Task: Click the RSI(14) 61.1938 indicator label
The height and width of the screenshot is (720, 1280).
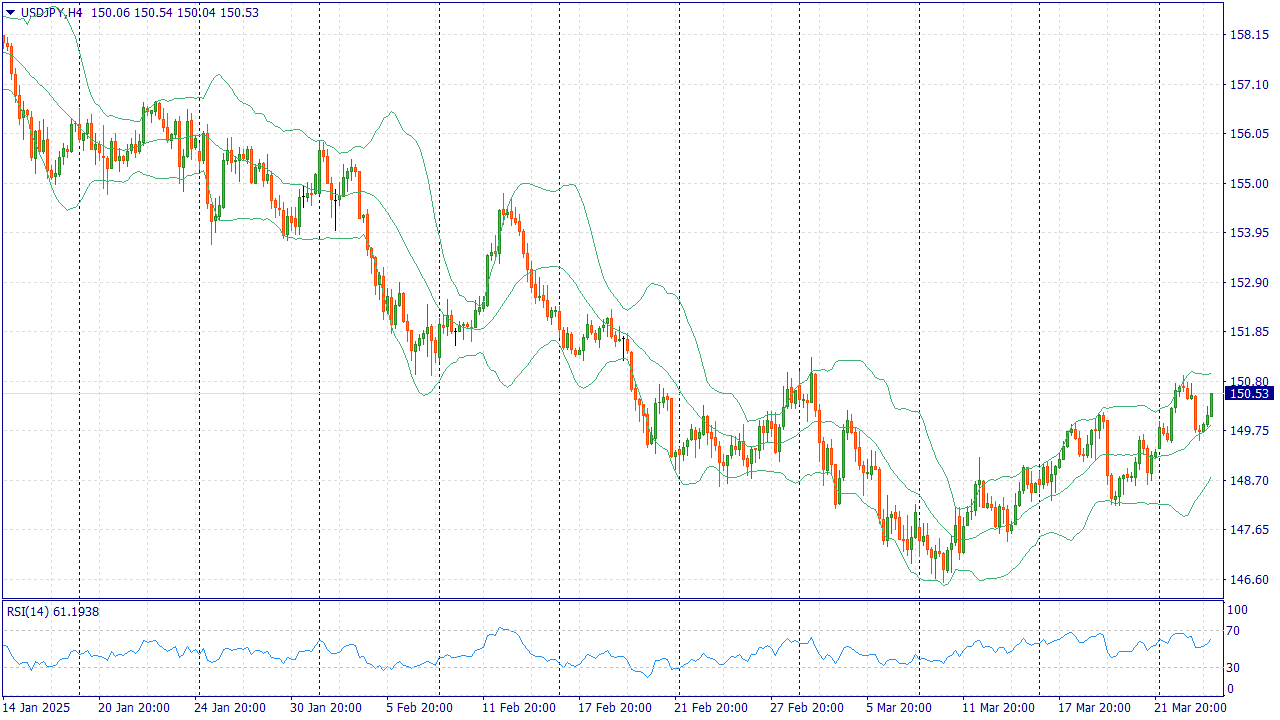Action: tap(53, 611)
